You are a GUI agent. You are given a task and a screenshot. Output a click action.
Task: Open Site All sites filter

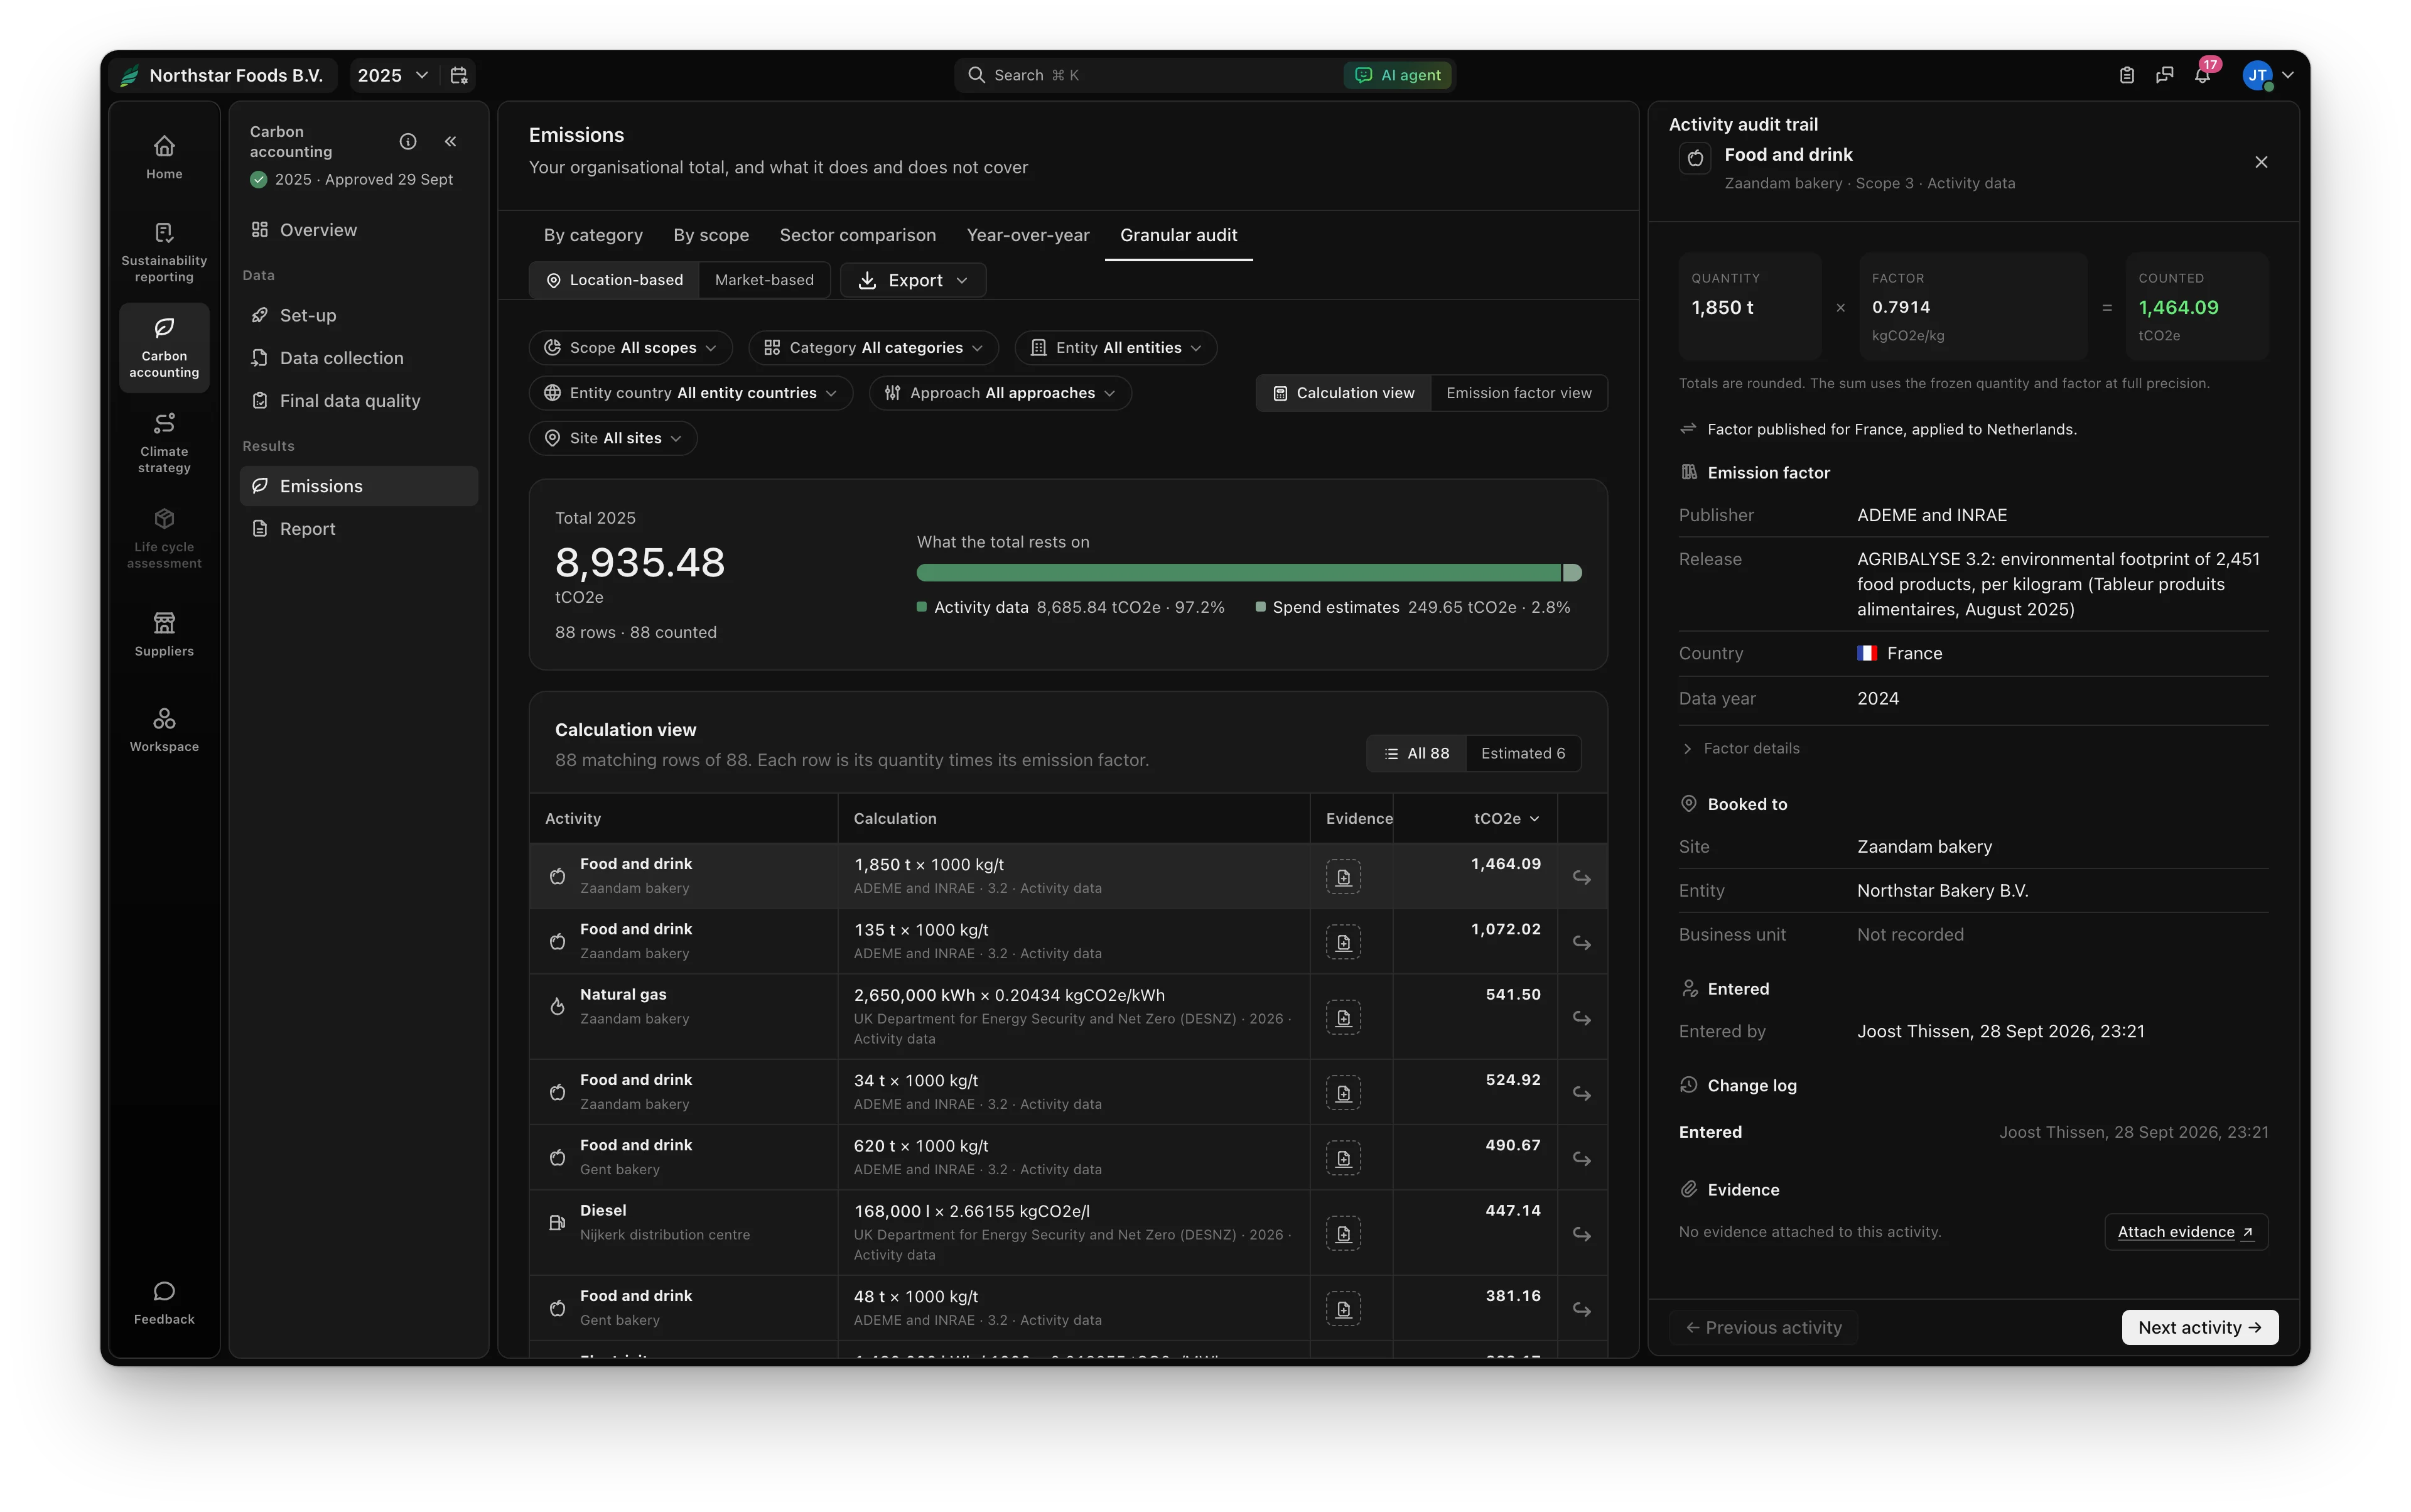pos(613,438)
